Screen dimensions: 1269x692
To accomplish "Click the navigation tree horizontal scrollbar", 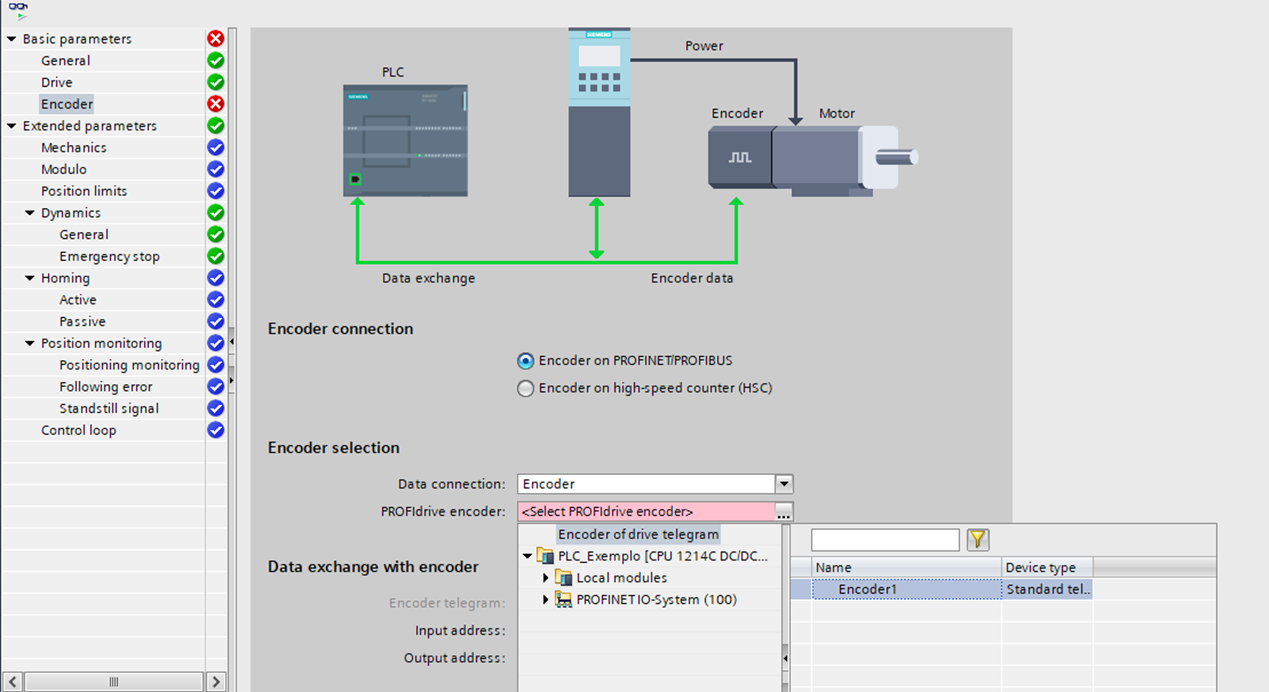I will click(x=113, y=682).
